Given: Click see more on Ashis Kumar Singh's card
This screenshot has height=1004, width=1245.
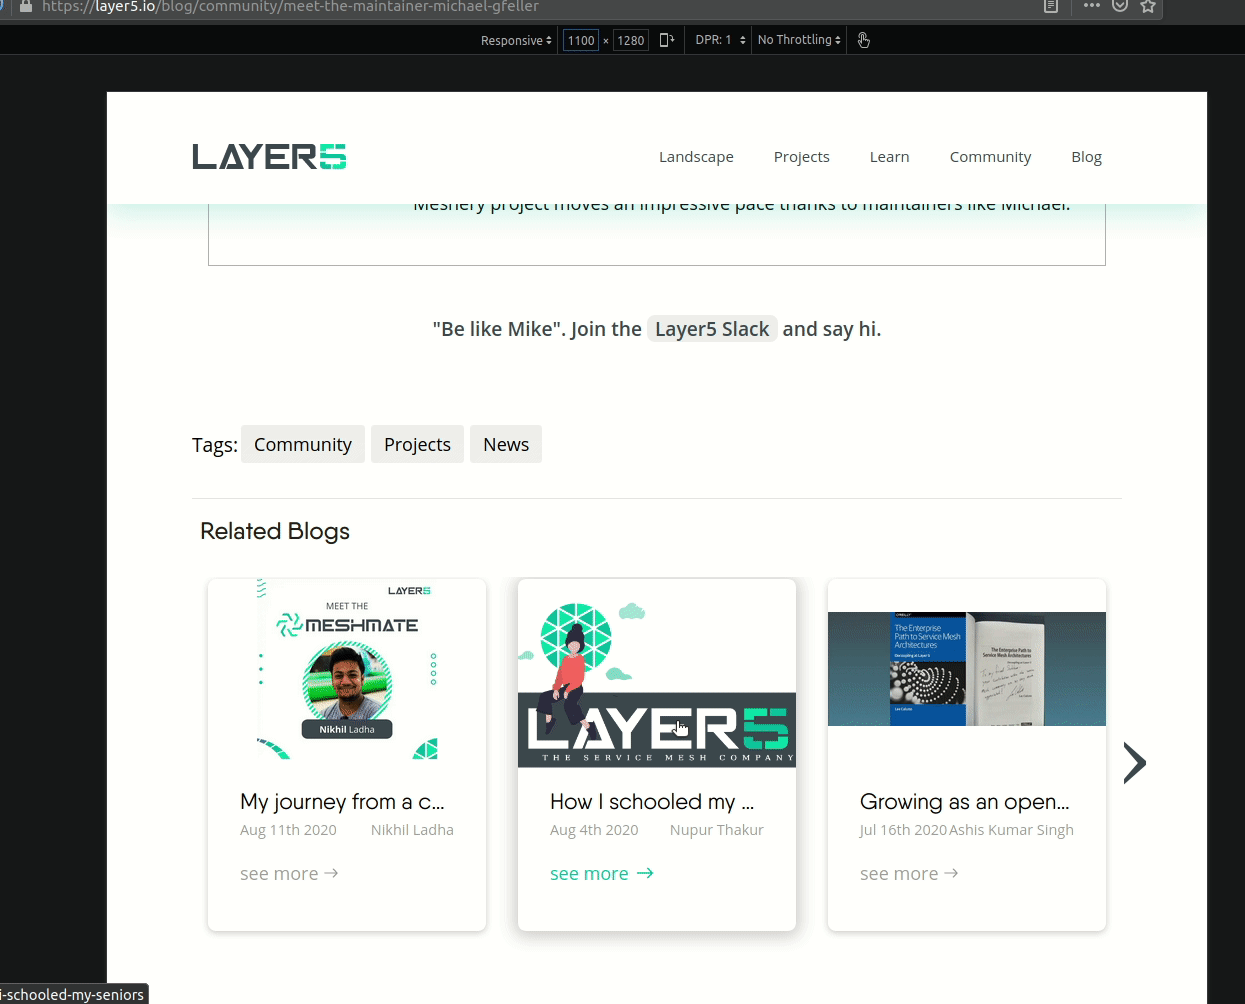Looking at the screenshot, I should tap(909, 874).
